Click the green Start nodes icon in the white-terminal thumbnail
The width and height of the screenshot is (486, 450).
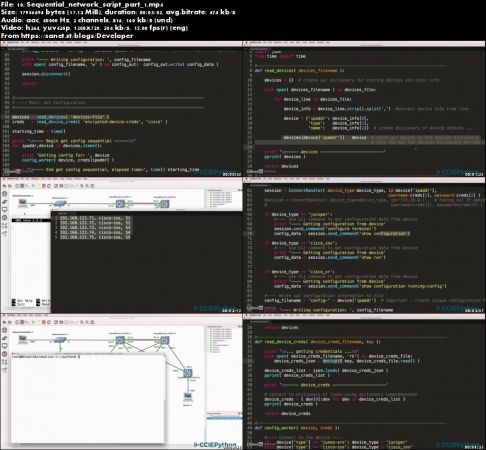tap(34, 322)
